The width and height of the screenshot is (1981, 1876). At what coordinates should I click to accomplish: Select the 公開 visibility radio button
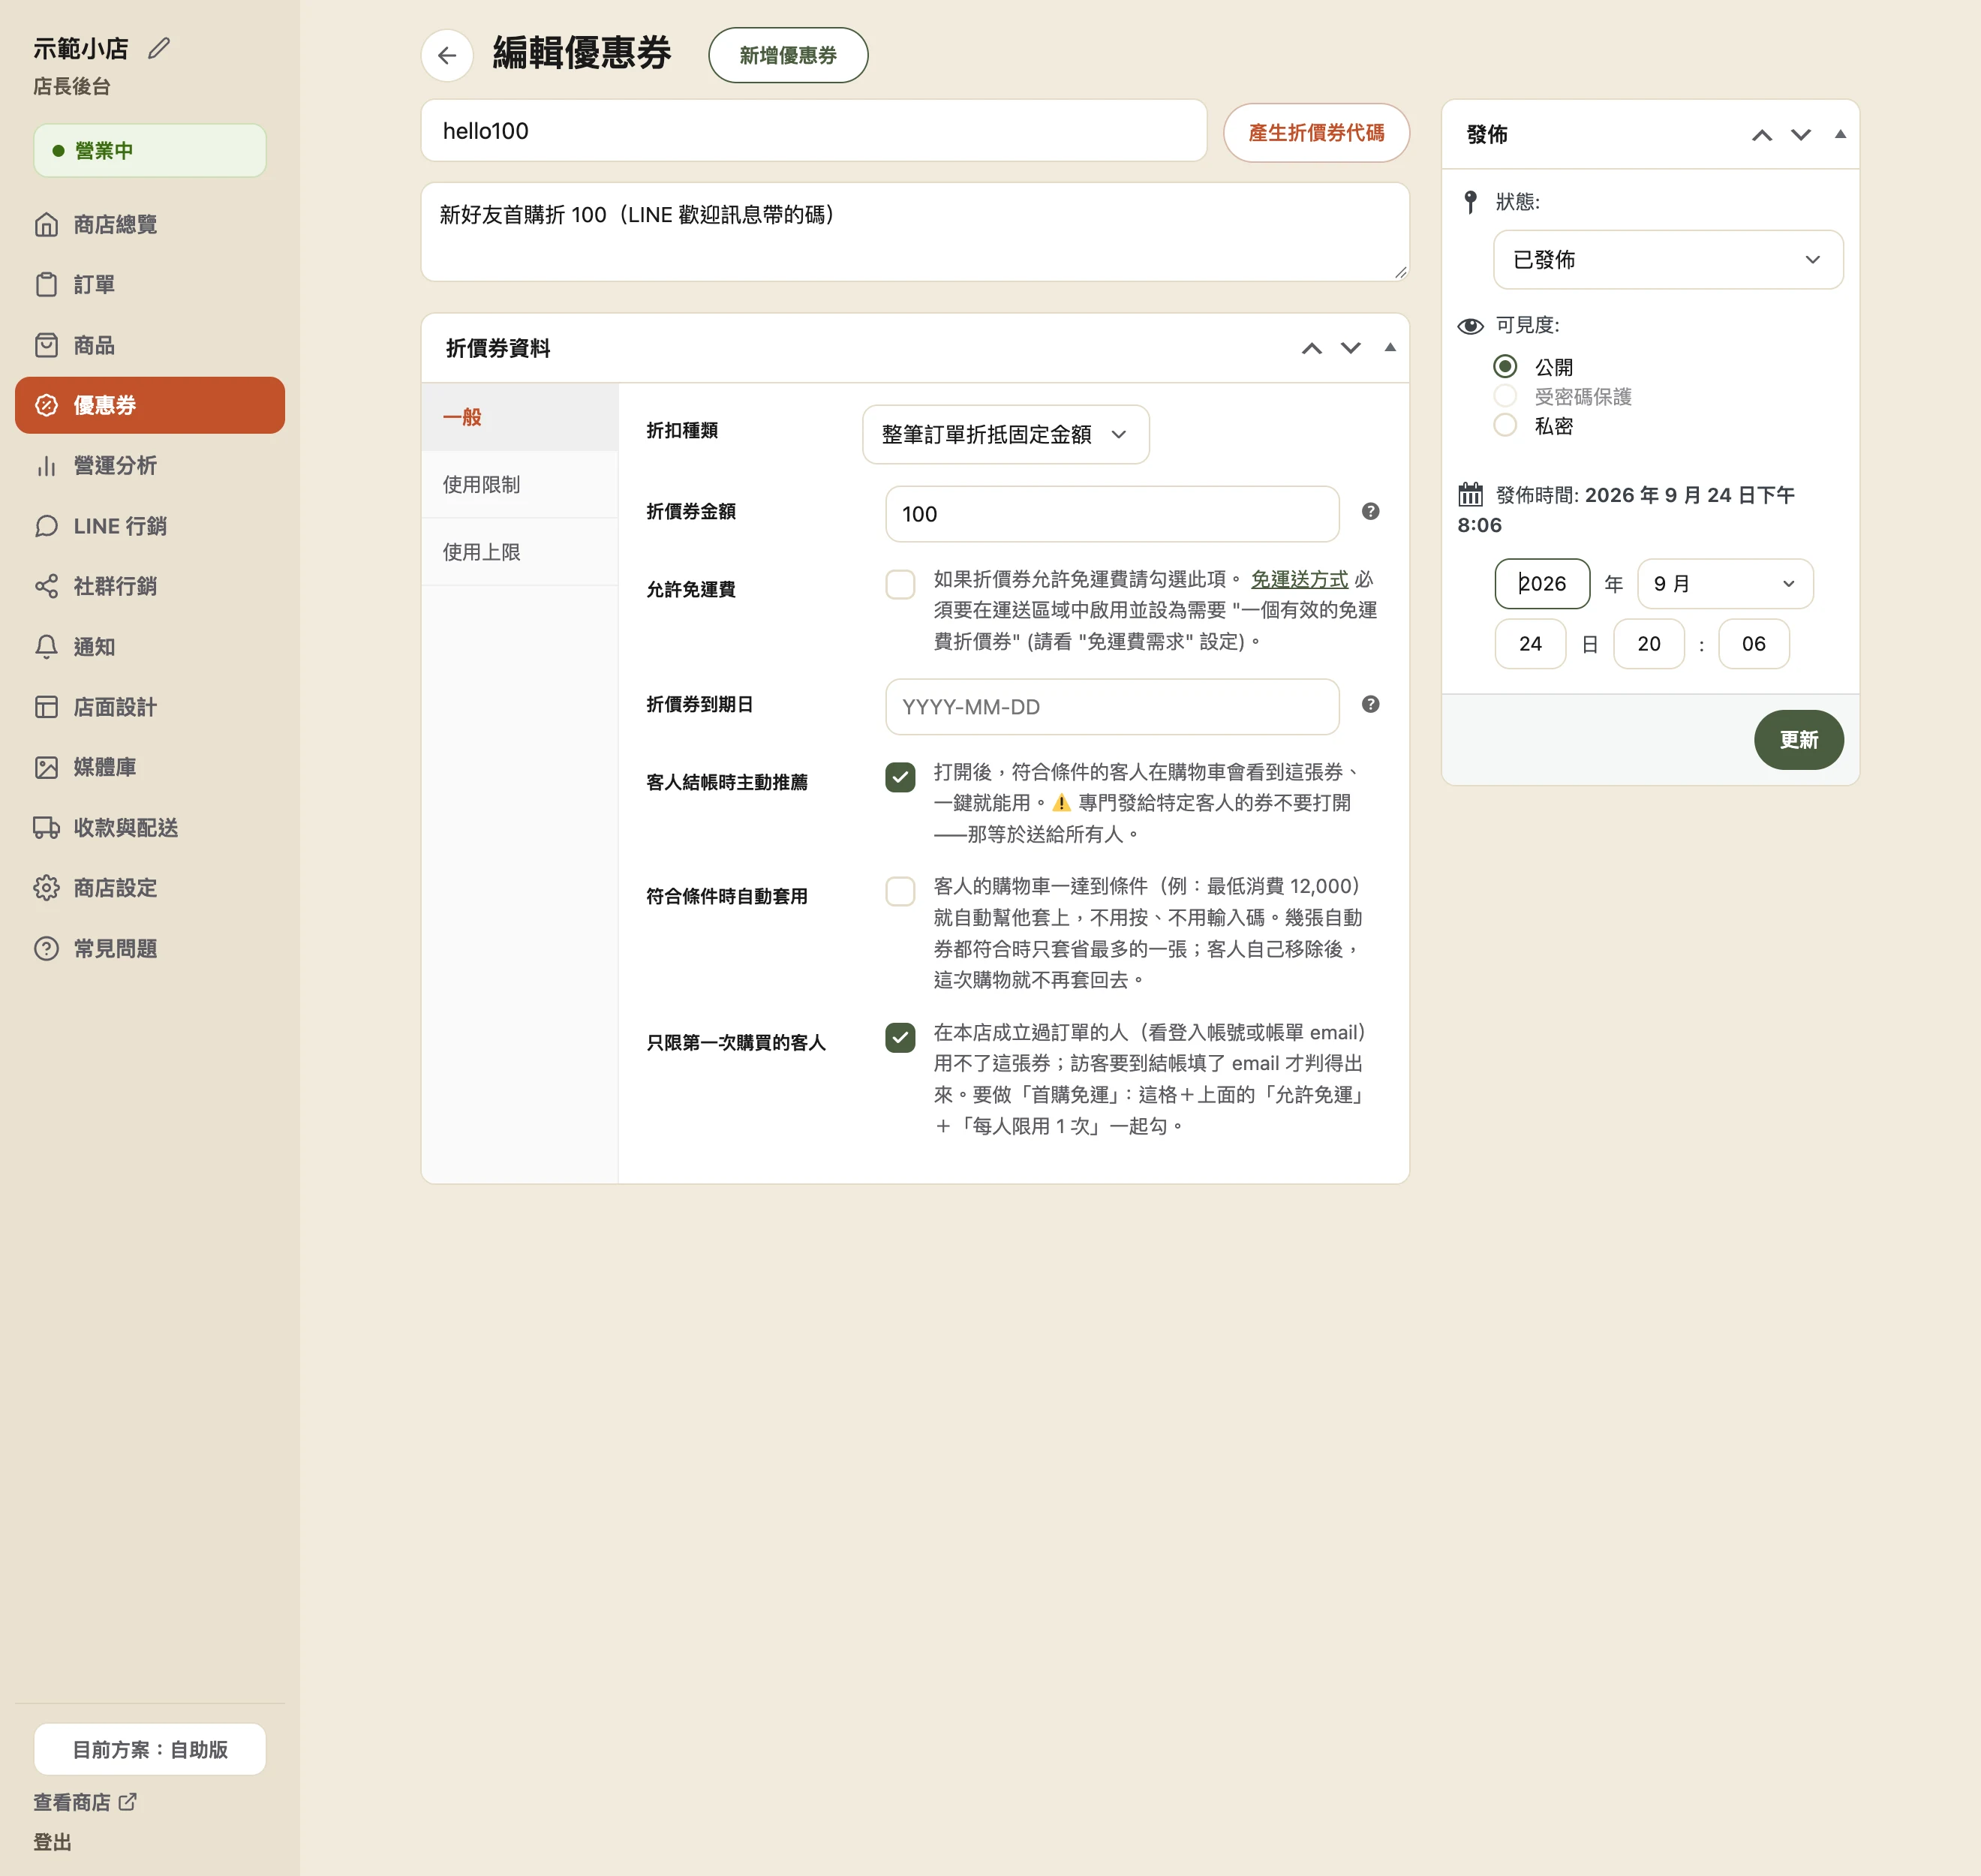1505,366
